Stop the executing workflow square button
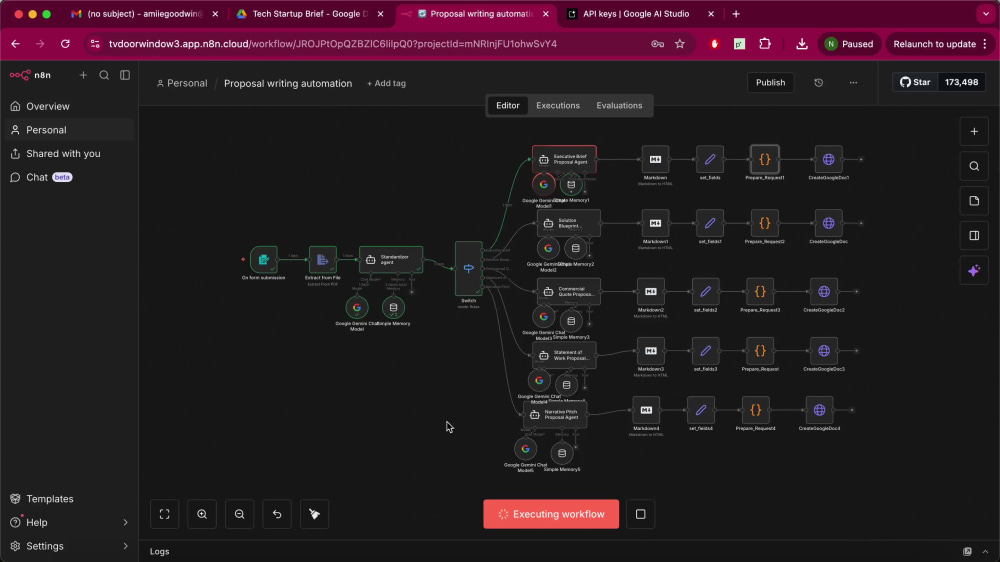This screenshot has height=562, width=1000. [640, 514]
